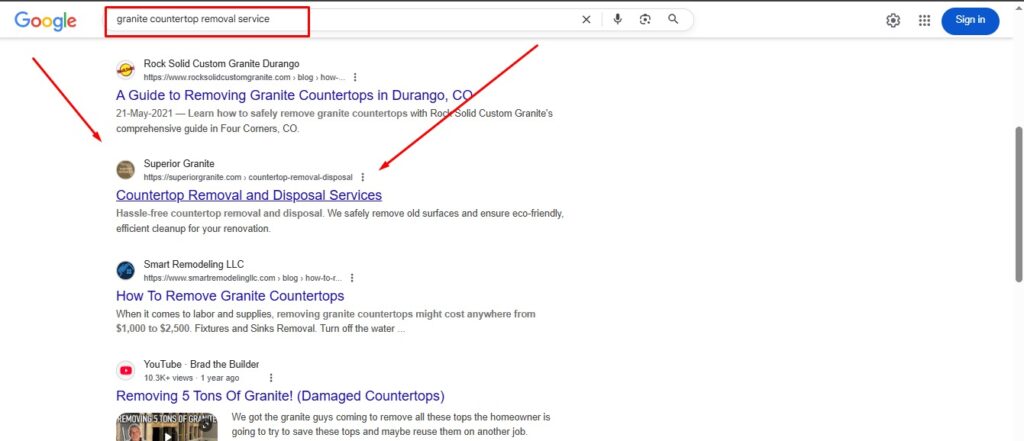Viewport: 1024px width, 441px height.
Task: Open more options for Superior Granite result
Action: pyautogui.click(x=362, y=177)
